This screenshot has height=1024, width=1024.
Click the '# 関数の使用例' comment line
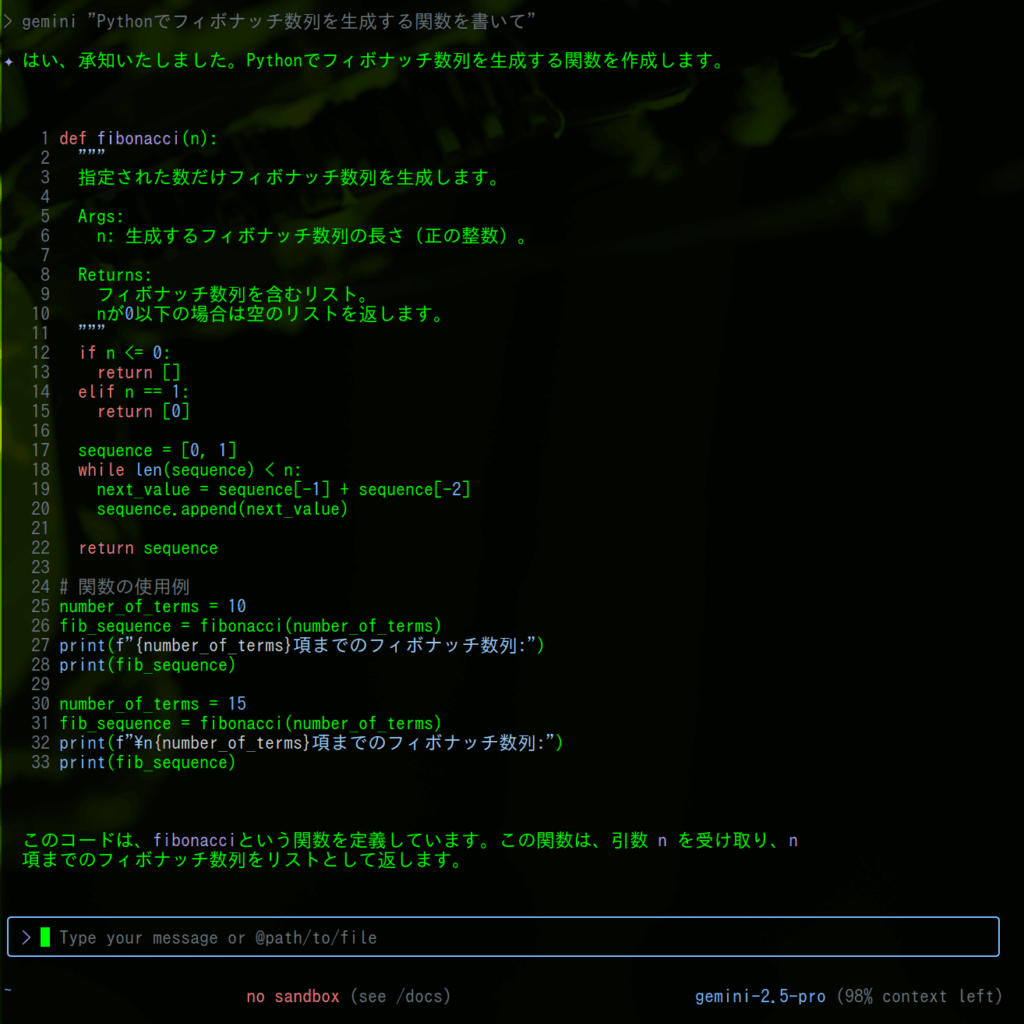click(124, 587)
